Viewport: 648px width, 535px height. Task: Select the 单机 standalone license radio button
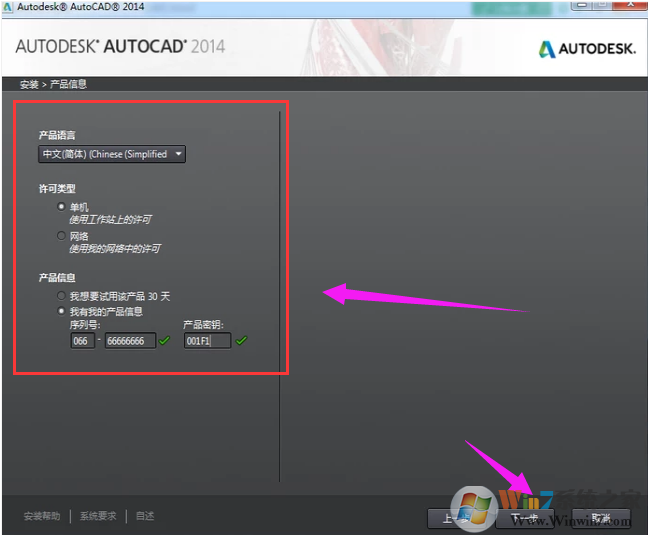(62, 206)
